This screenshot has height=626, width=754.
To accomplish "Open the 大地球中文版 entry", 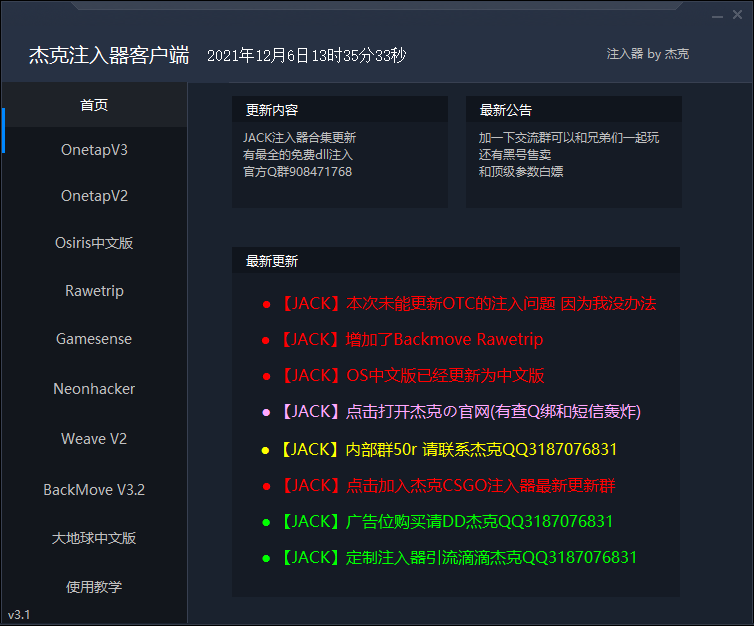I will tap(94, 538).
